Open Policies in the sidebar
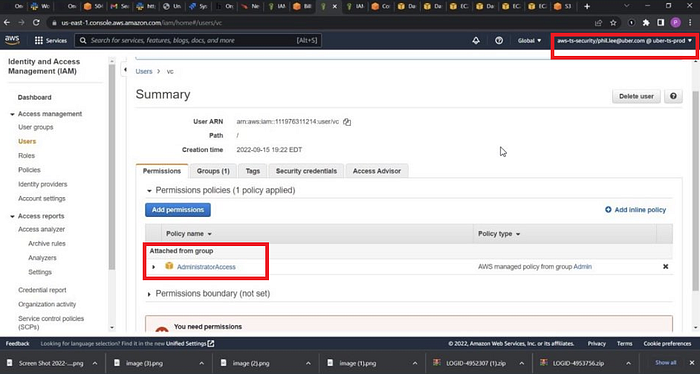 click(29, 170)
